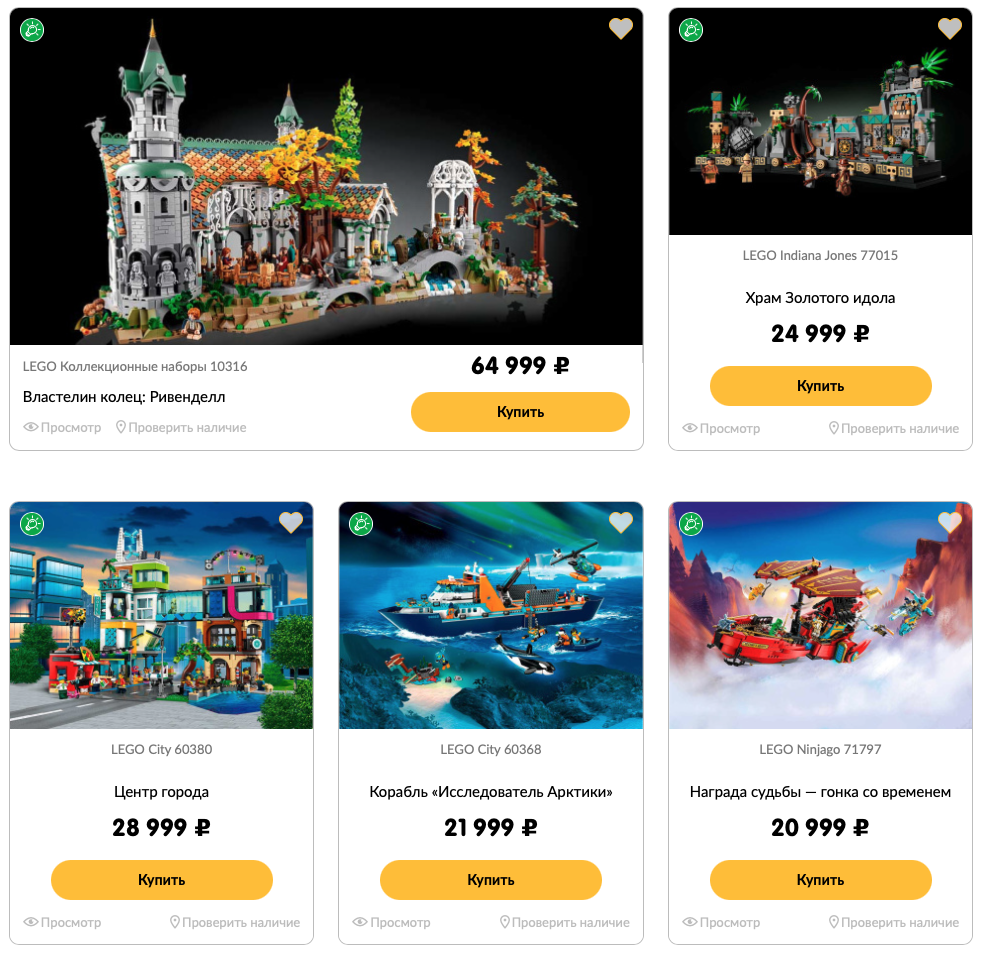Screen dimensions: 986x958
Task: Open the Rivendell product title link
Action: 124,397
